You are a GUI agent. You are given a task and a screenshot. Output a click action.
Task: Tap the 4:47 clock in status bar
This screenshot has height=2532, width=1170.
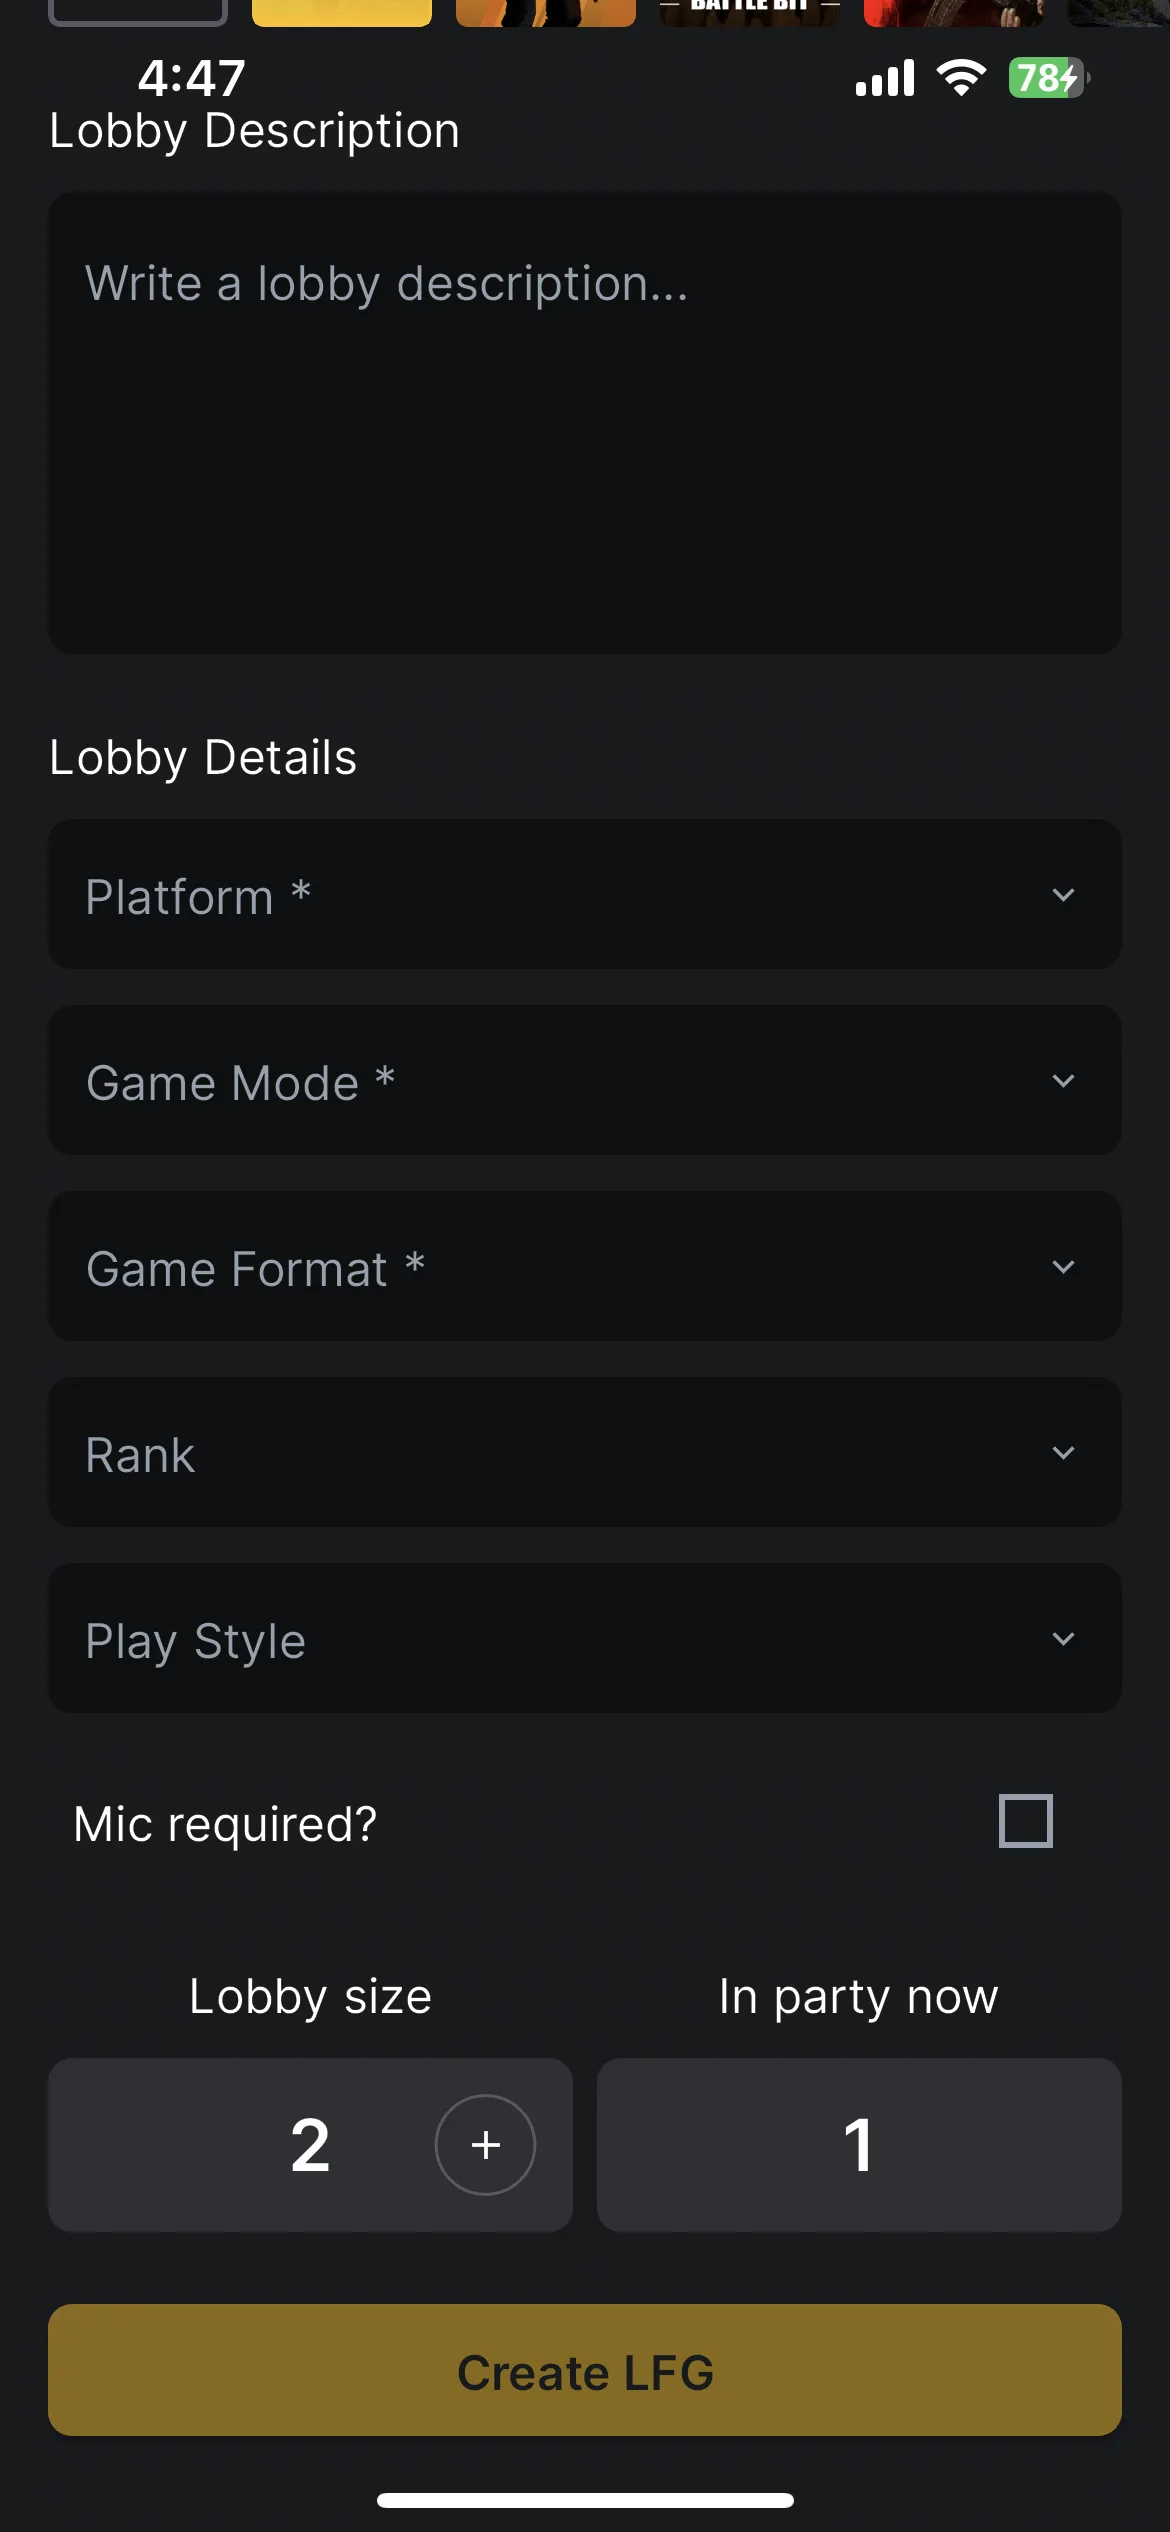click(x=192, y=78)
